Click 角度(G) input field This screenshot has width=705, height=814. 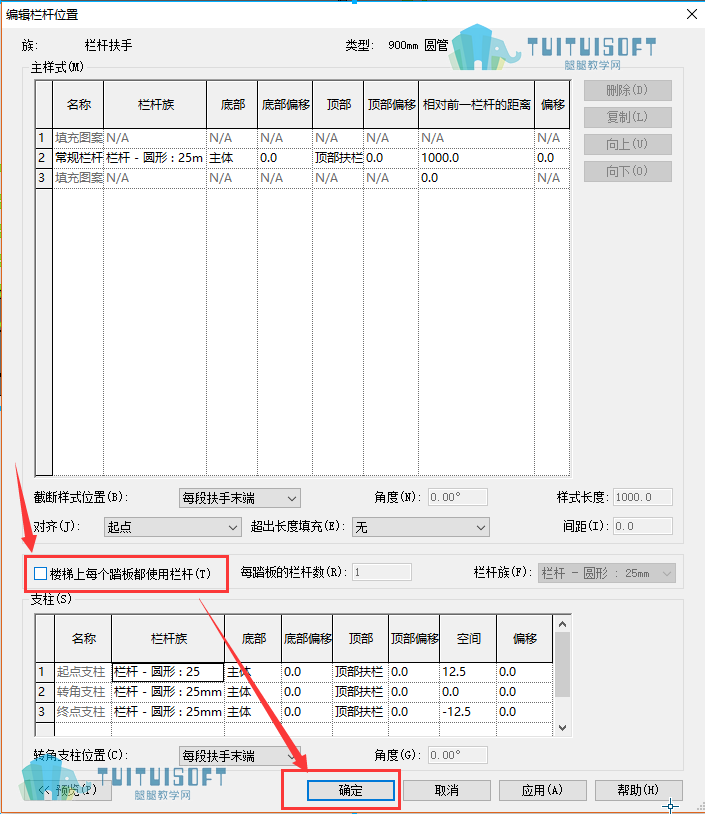tap(457, 755)
